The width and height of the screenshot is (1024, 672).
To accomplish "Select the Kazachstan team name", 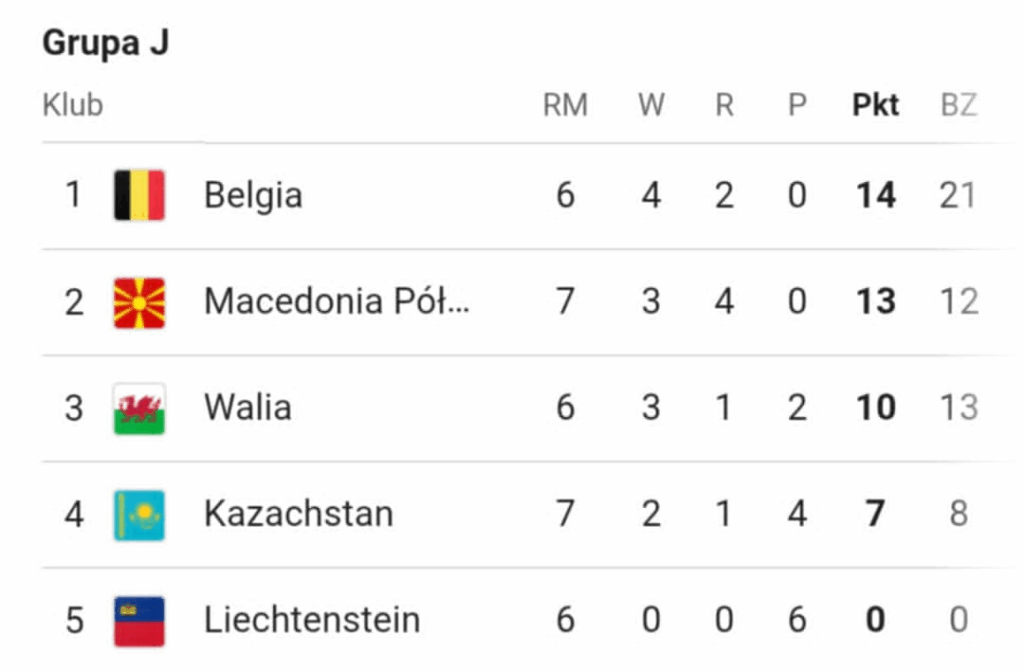I will (298, 515).
